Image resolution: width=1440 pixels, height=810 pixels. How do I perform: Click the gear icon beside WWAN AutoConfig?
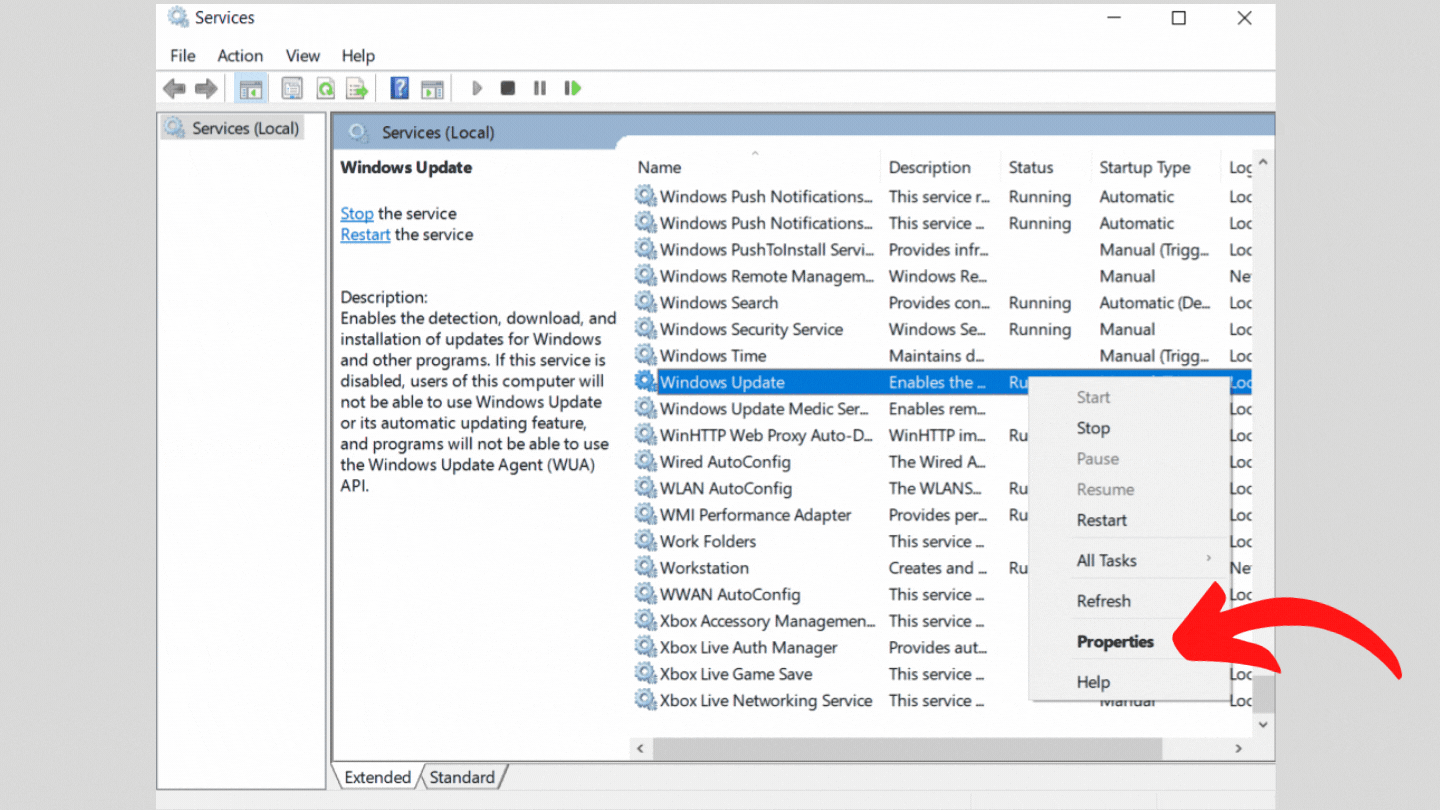(x=646, y=594)
